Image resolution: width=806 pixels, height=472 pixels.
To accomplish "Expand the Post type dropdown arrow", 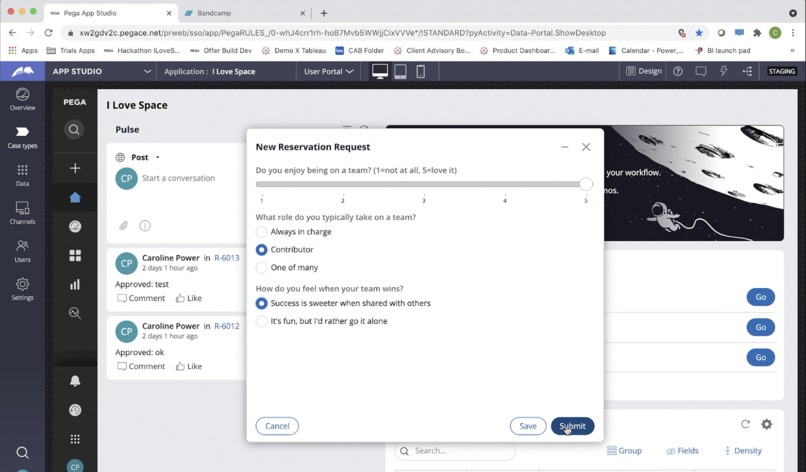I will tap(157, 157).
